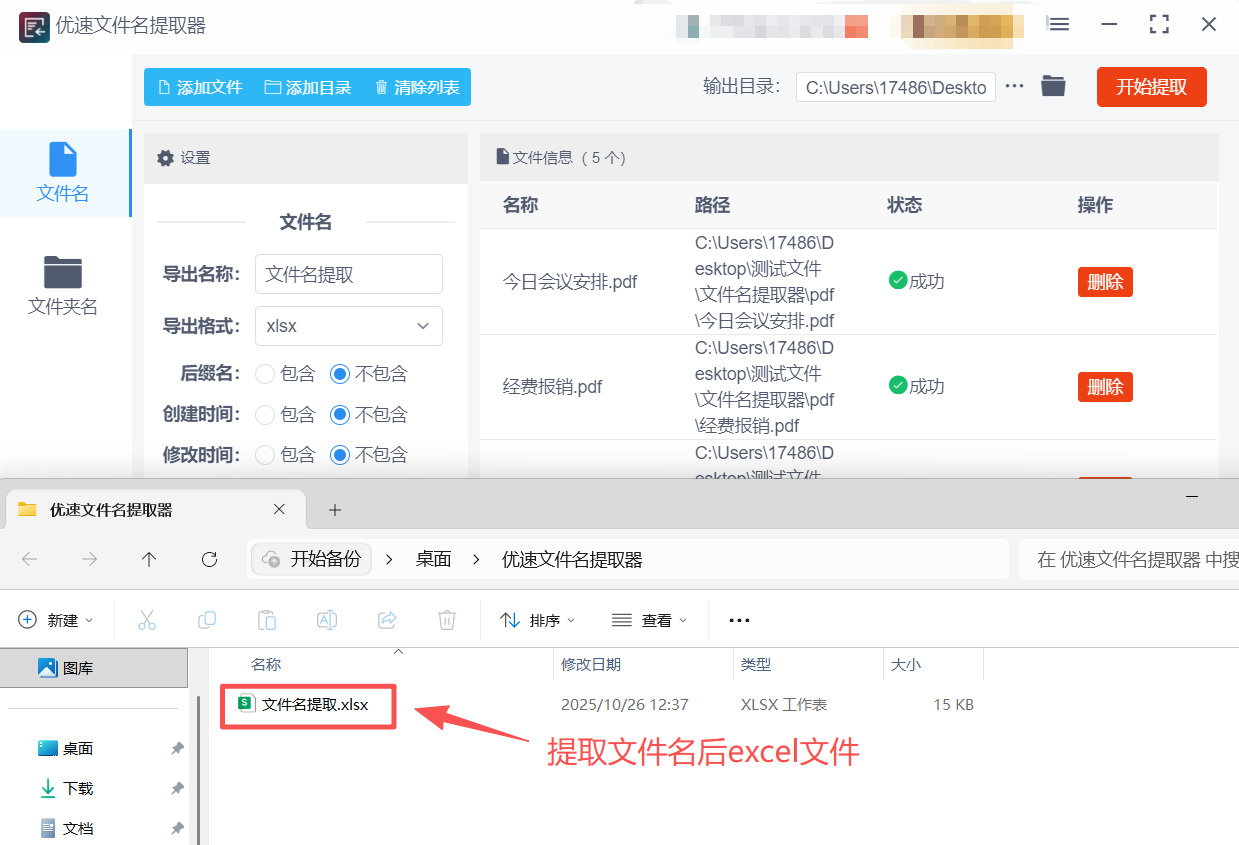Viewport: 1239px width, 845px height.
Task: Open the app hamburger menu icon
Action: [x=1059, y=24]
